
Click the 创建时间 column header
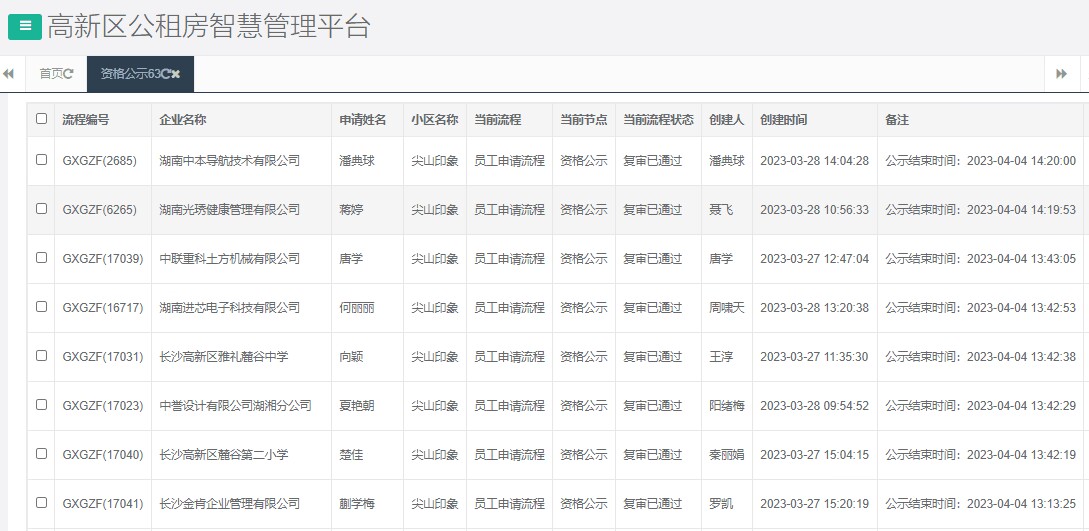[815, 119]
